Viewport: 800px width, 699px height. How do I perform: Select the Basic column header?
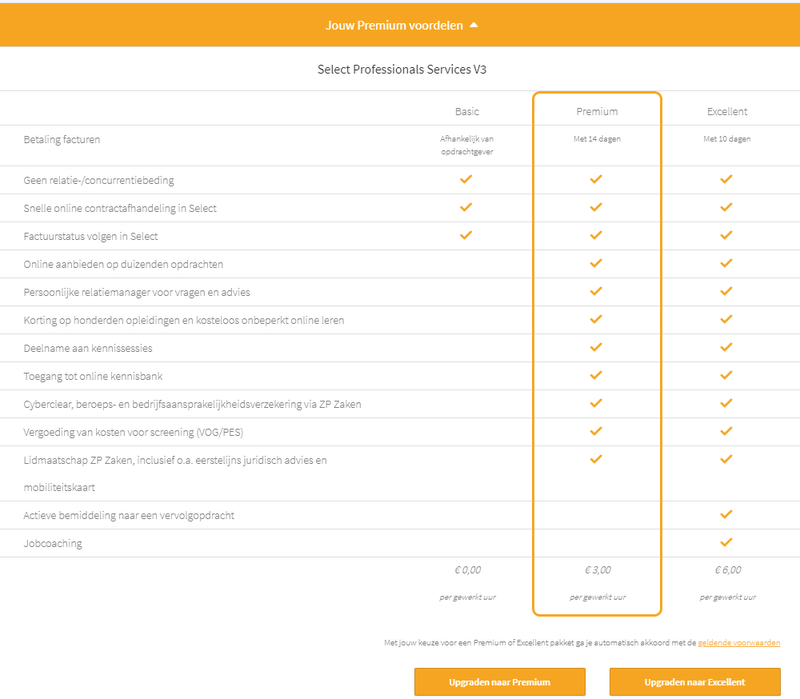point(466,111)
